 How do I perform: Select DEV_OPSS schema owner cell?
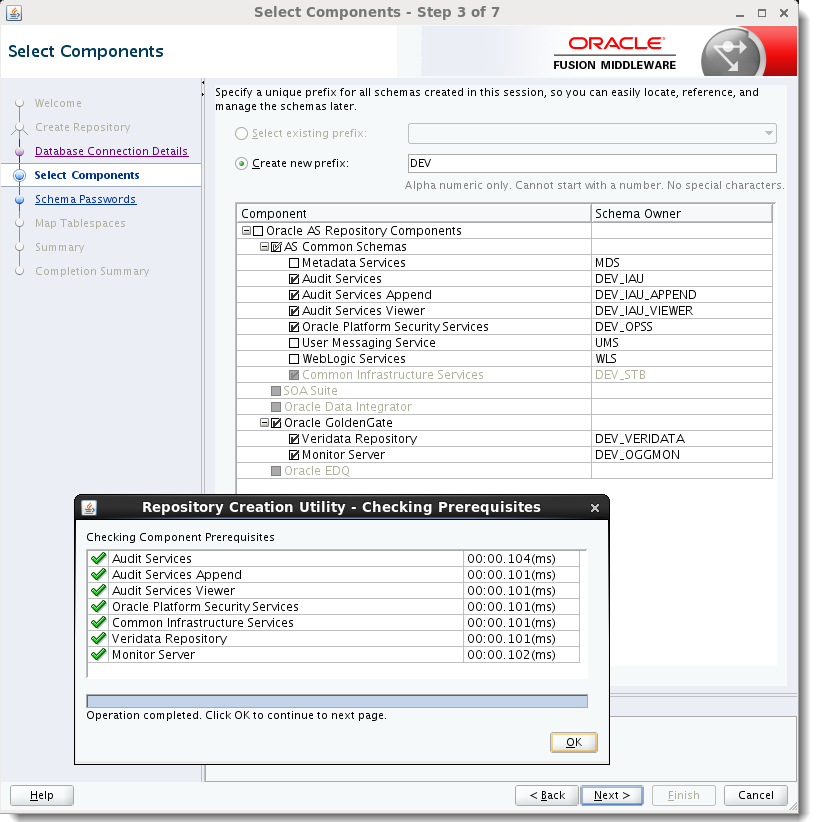(x=682, y=327)
